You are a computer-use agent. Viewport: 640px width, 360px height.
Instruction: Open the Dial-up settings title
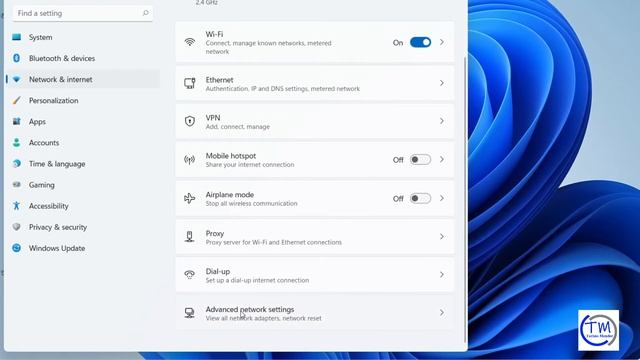coord(218,271)
